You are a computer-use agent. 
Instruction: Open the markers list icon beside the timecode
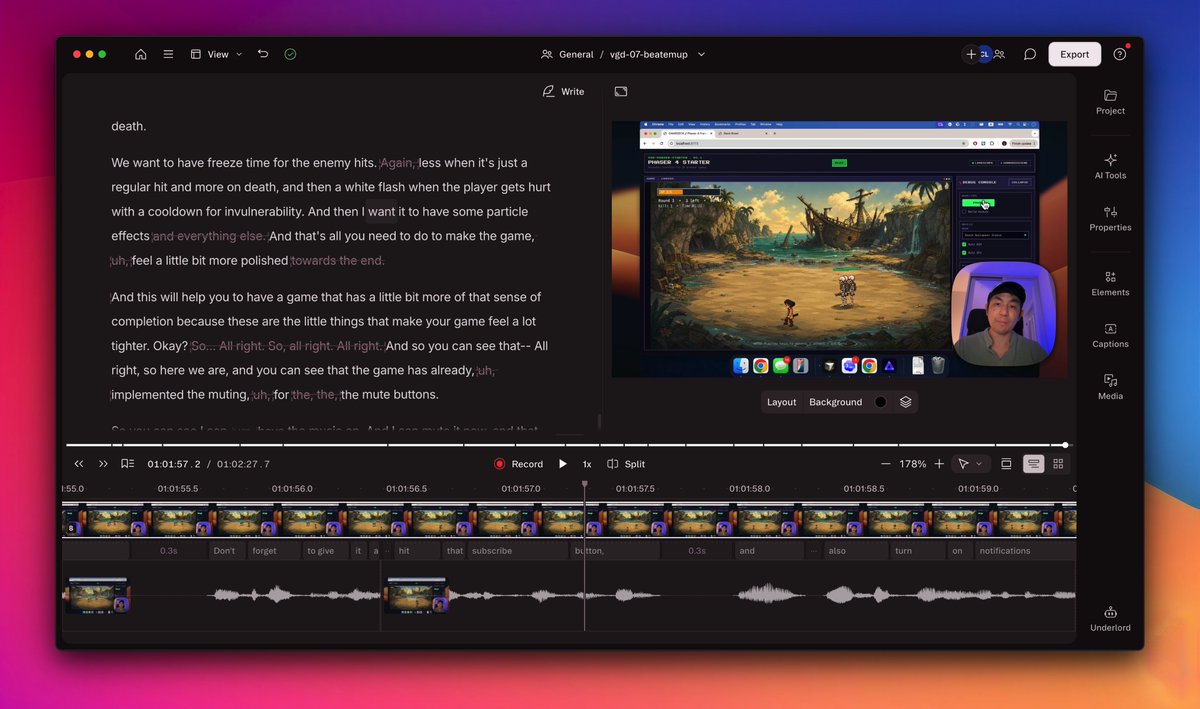point(127,464)
